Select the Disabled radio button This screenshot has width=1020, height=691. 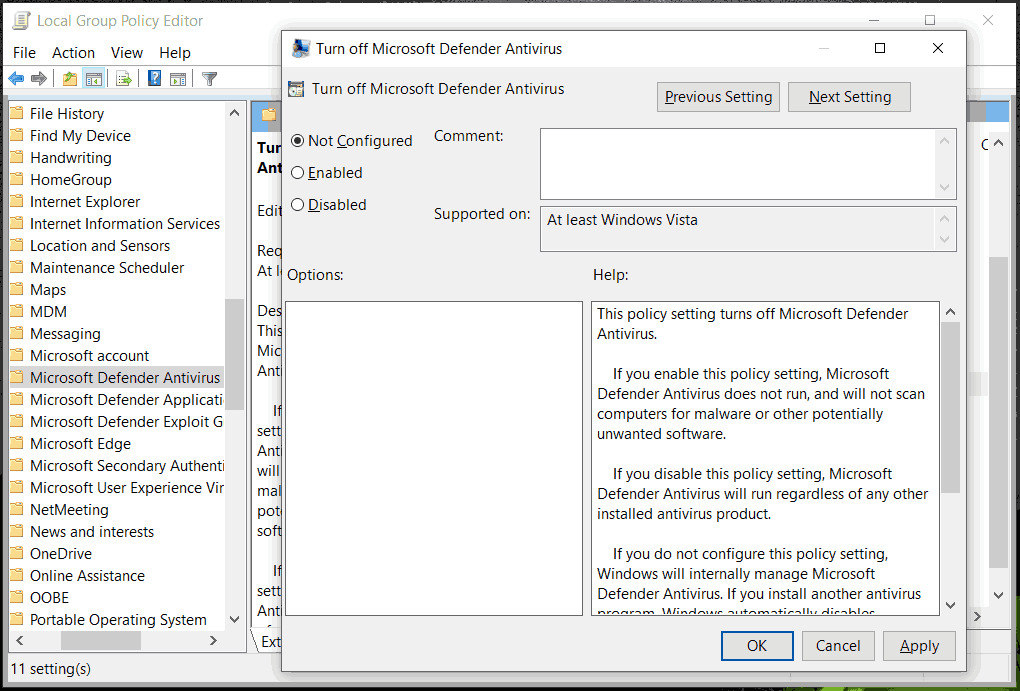297,204
